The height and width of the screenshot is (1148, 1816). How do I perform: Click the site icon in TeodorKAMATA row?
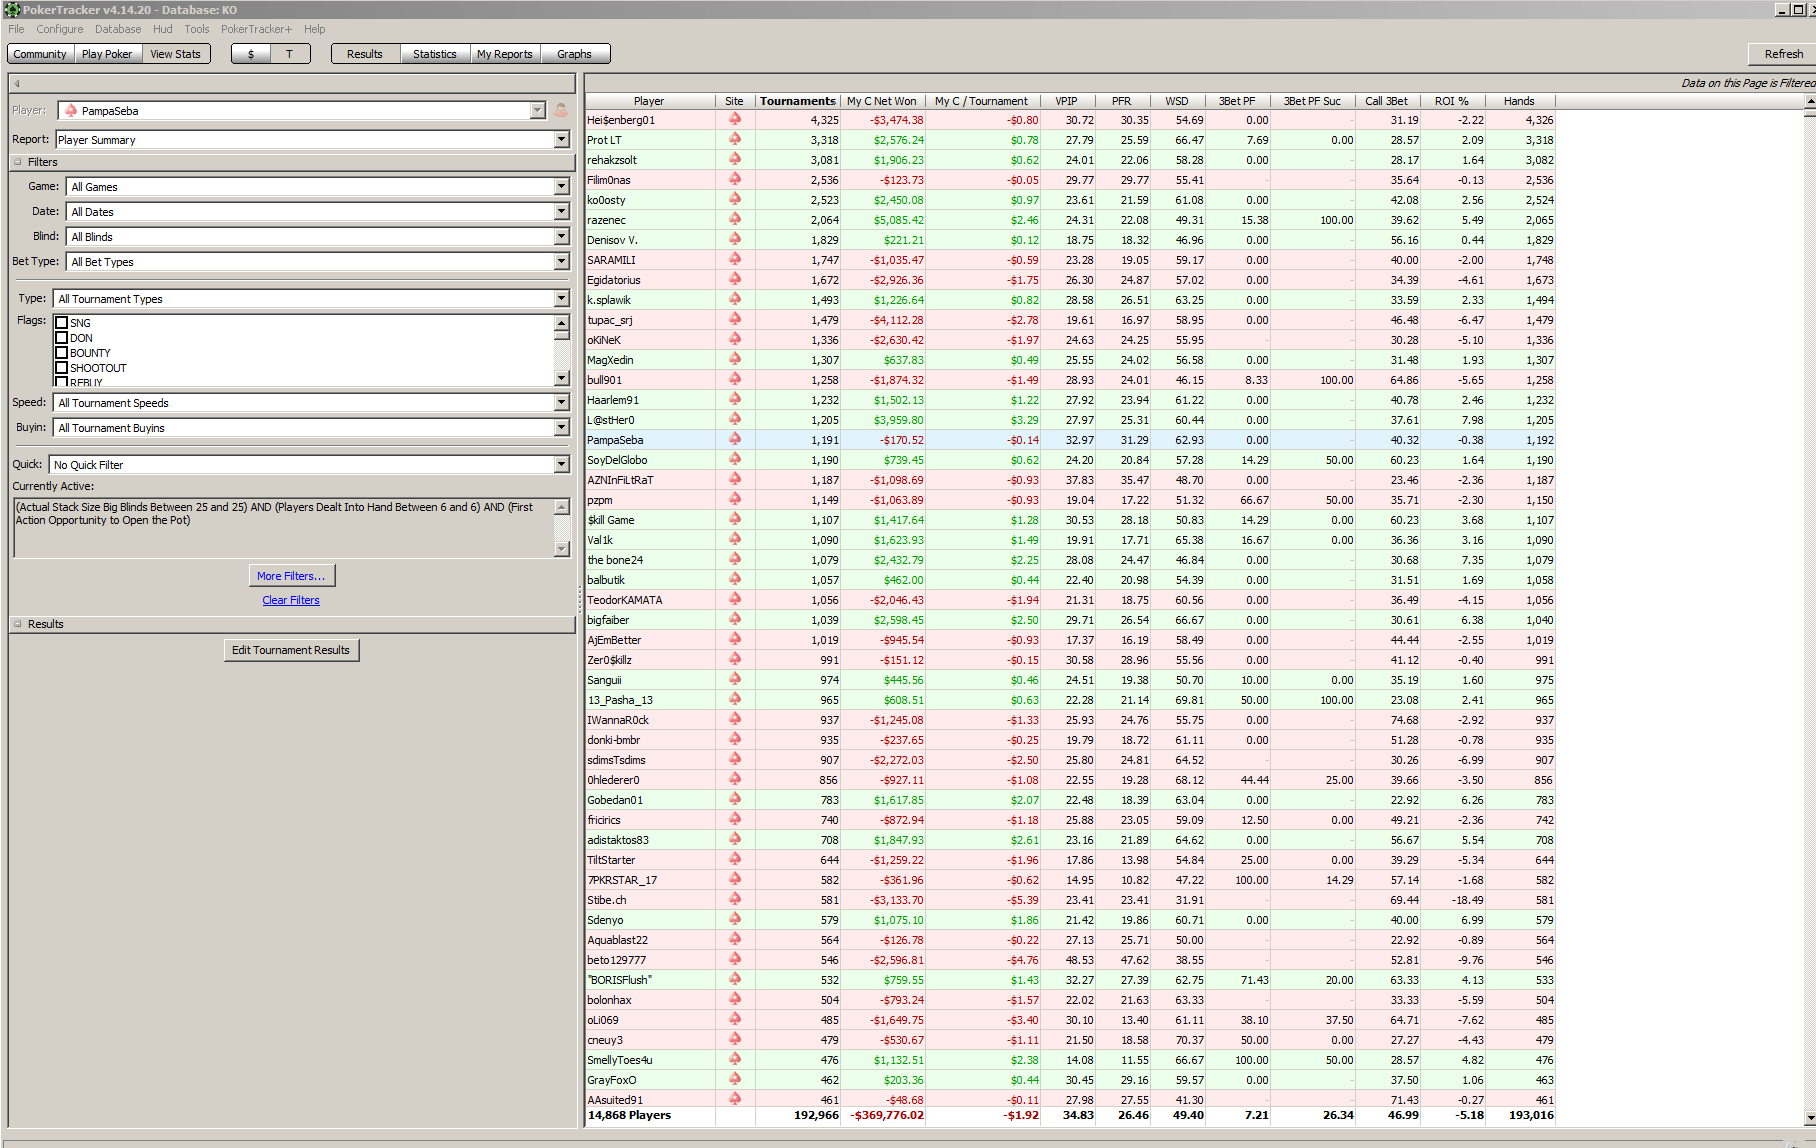tap(735, 600)
